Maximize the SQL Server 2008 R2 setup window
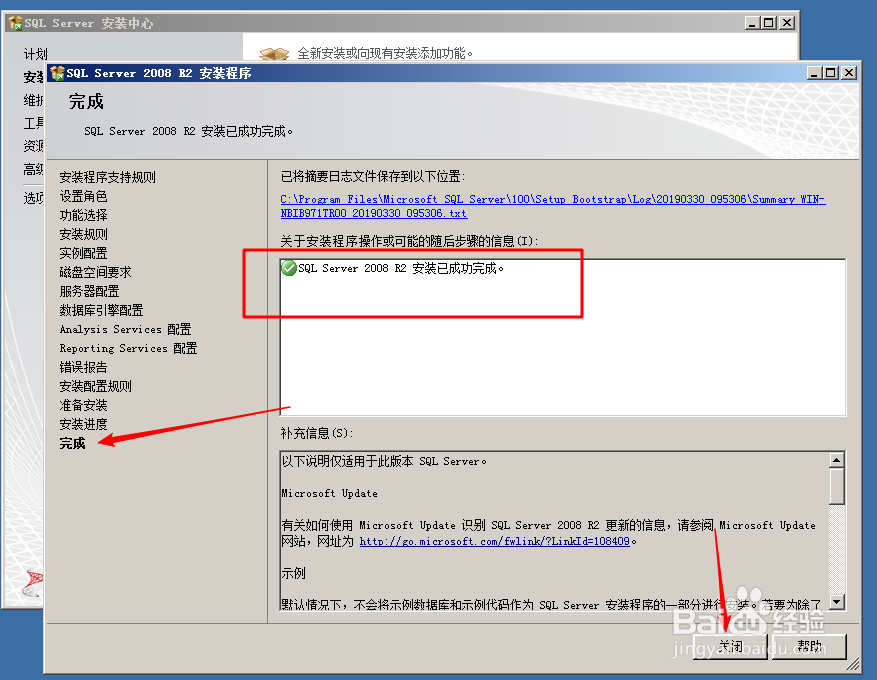This screenshot has width=877, height=680. click(831, 73)
